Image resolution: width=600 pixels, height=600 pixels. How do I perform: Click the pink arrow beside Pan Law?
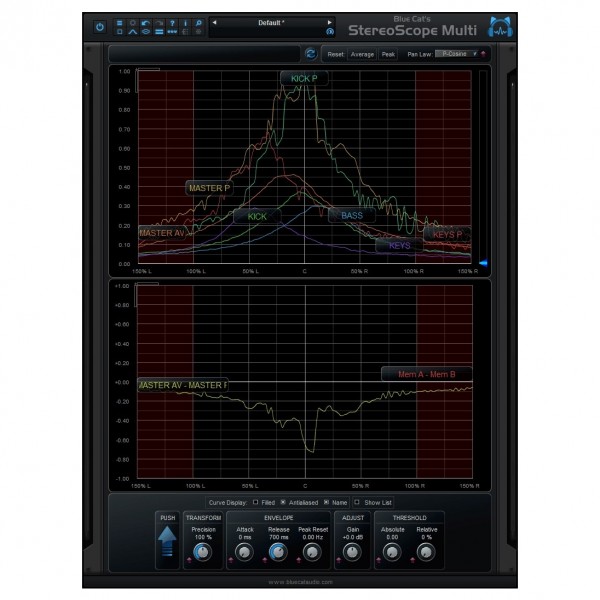click(483, 54)
